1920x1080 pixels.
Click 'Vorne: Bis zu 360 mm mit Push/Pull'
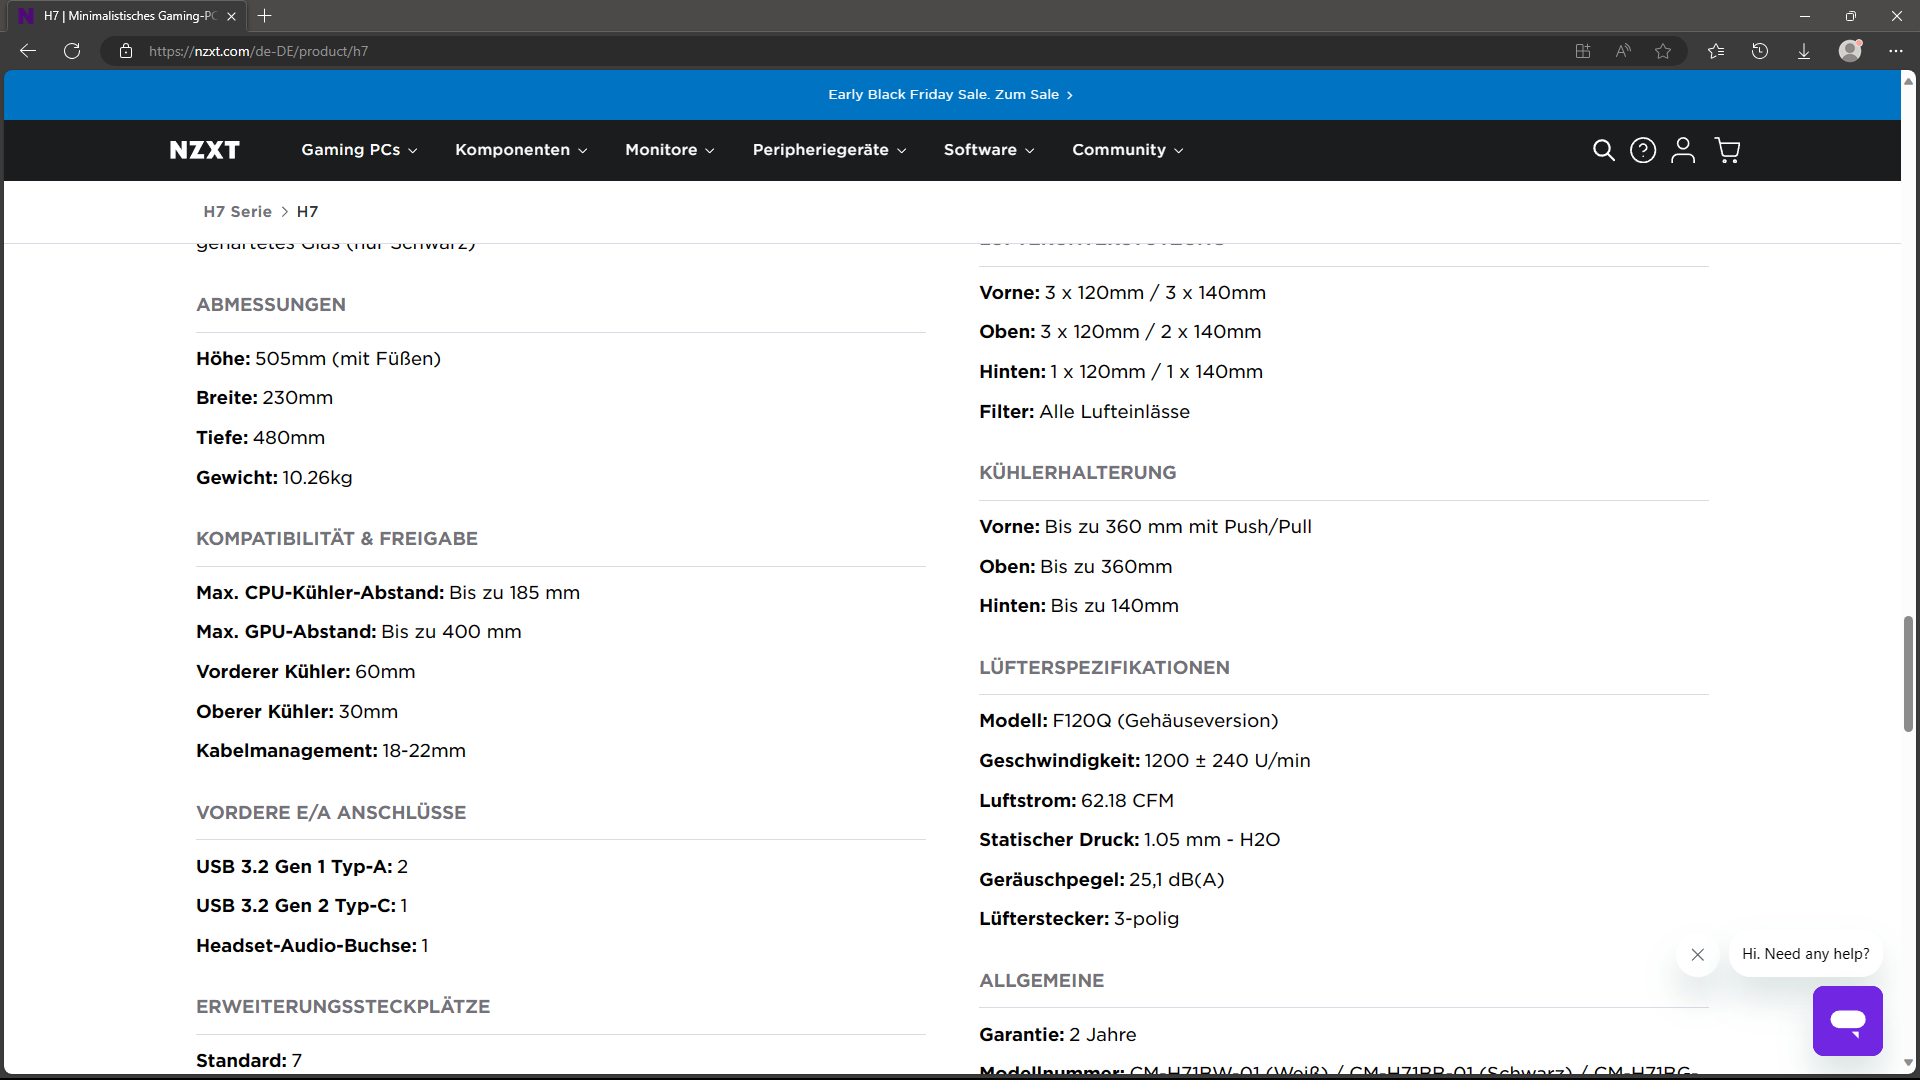[1145, 527]
